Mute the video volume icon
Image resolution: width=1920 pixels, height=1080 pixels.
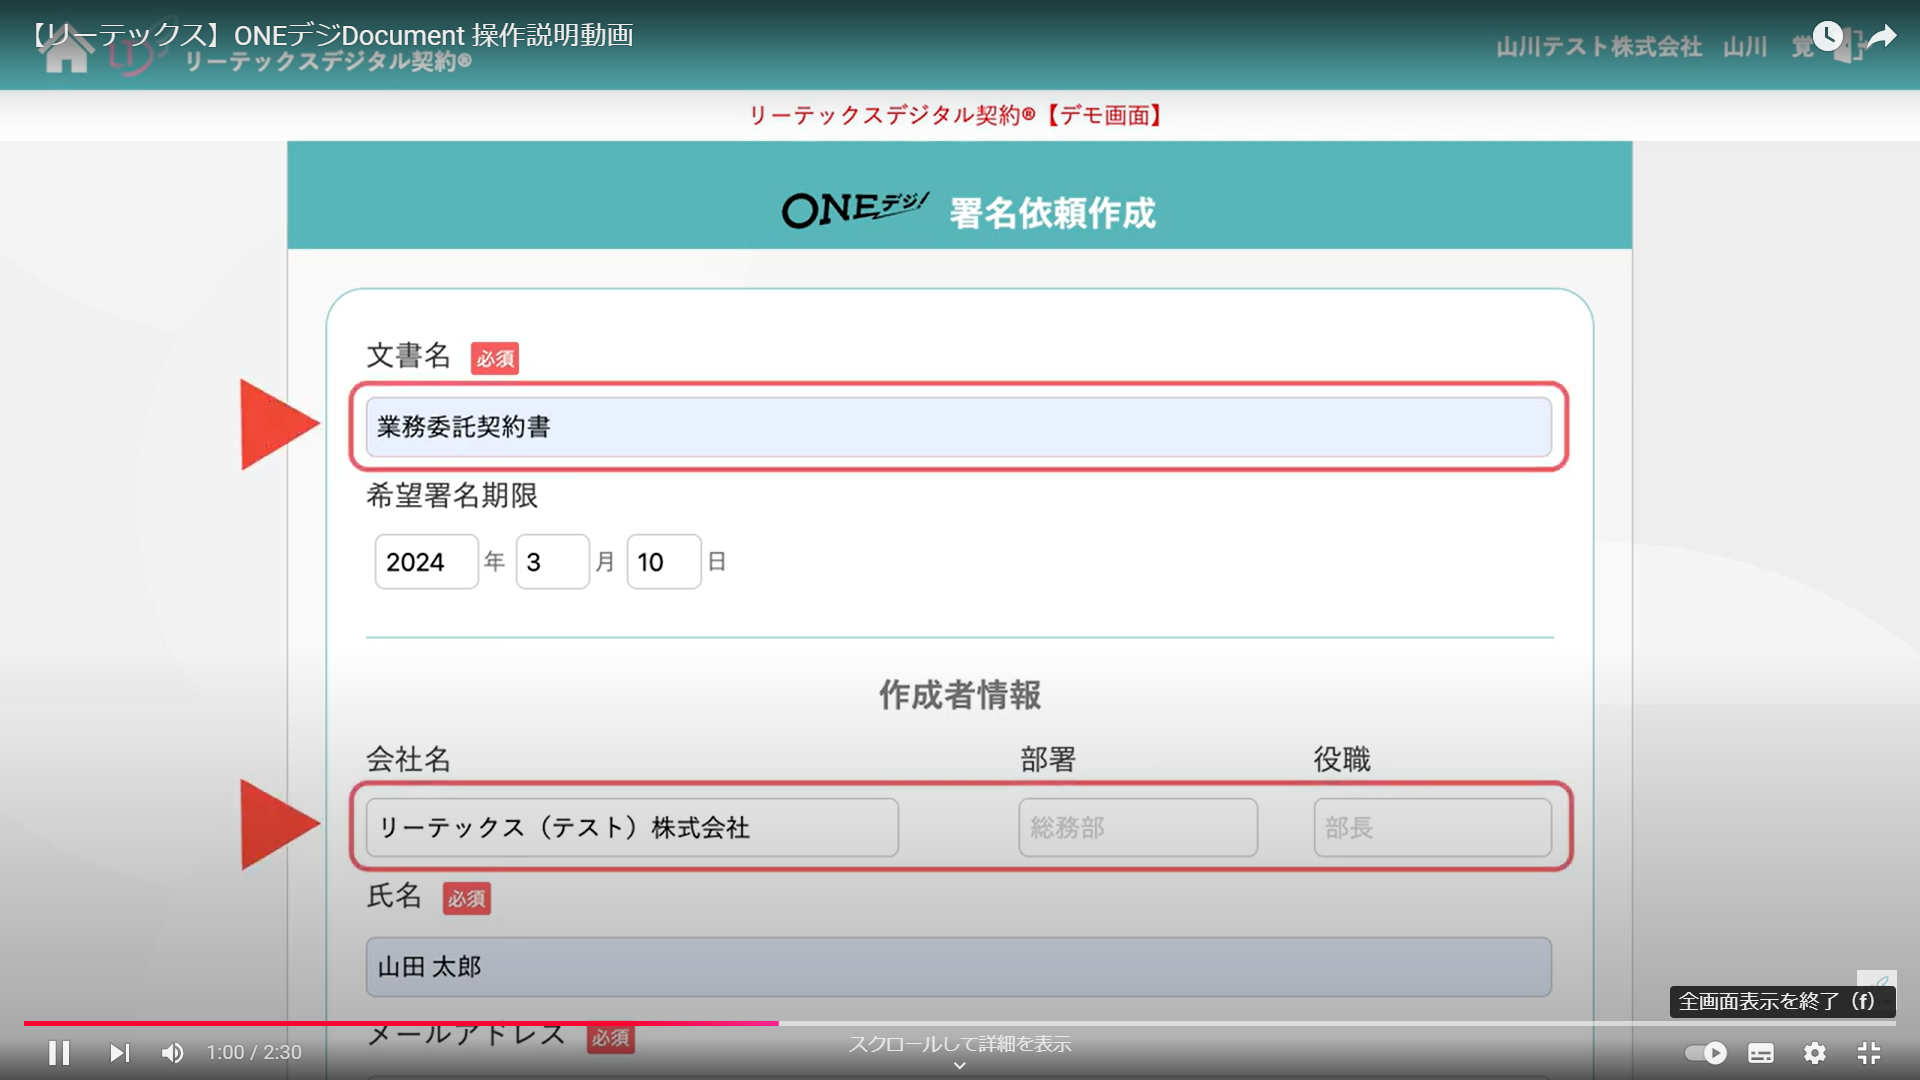172,1052
